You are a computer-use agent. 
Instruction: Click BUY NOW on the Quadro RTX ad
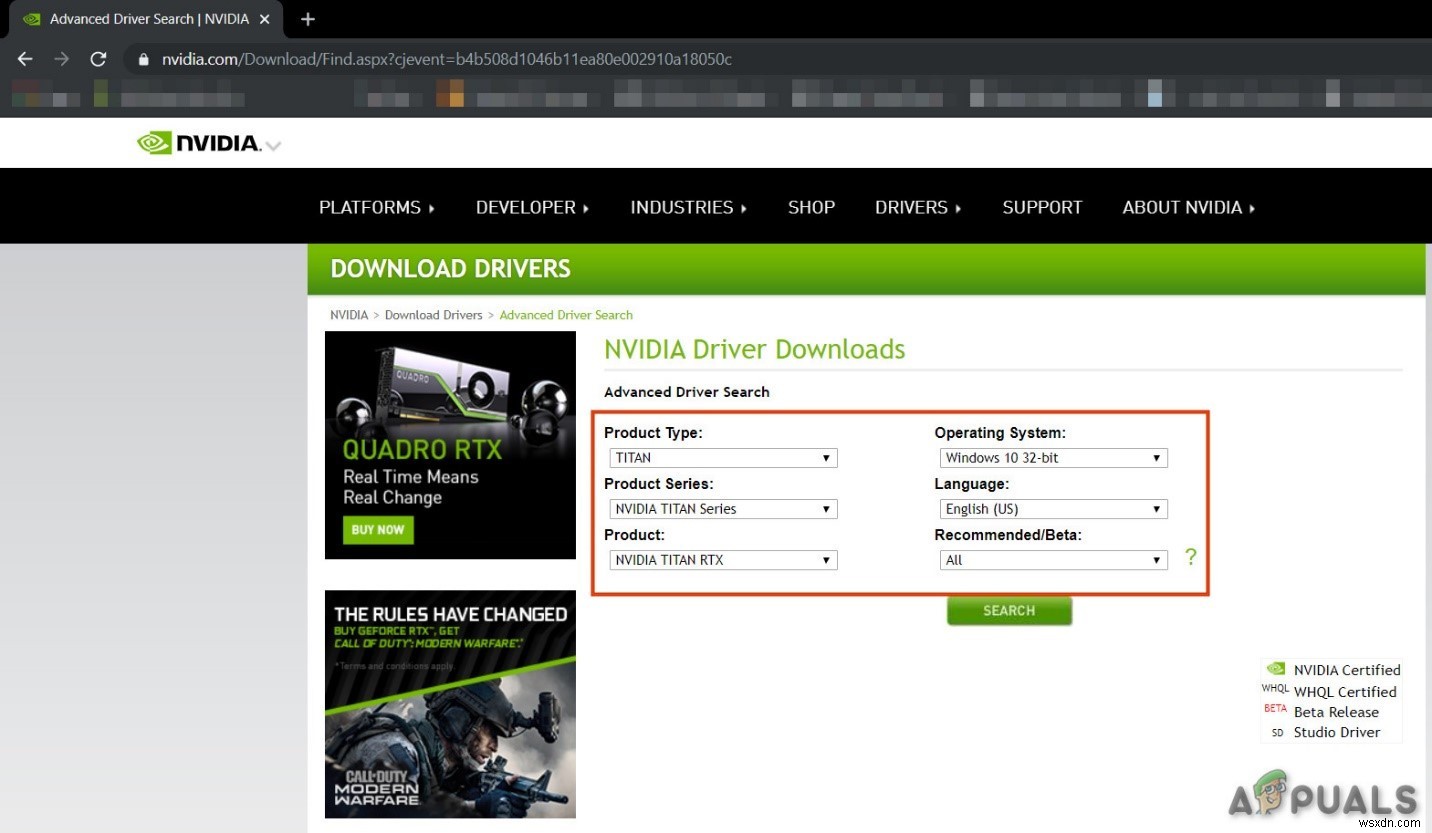tap(377, 529)
